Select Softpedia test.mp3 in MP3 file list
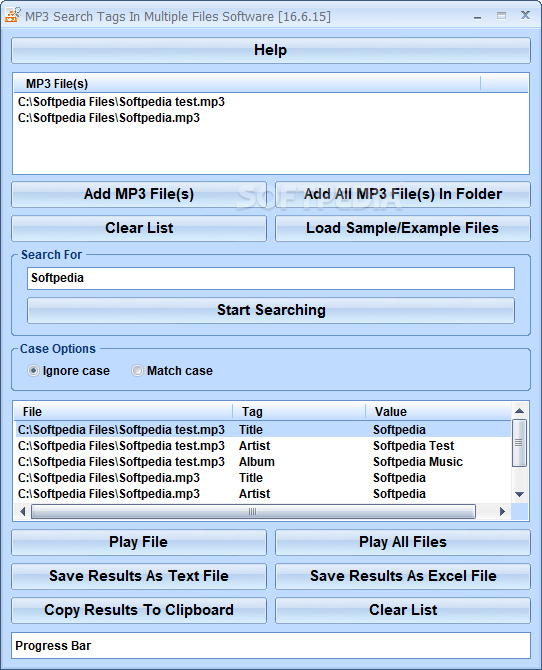542x670 pixels. click(x=121, y=102)
